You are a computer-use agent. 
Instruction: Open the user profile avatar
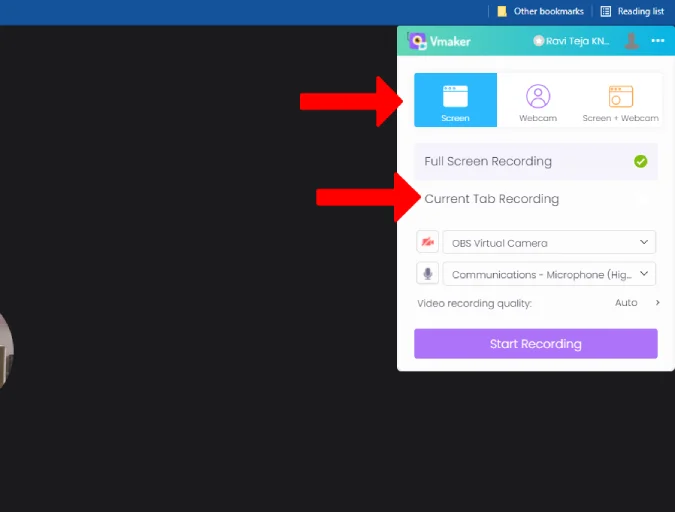click(632, 41)
